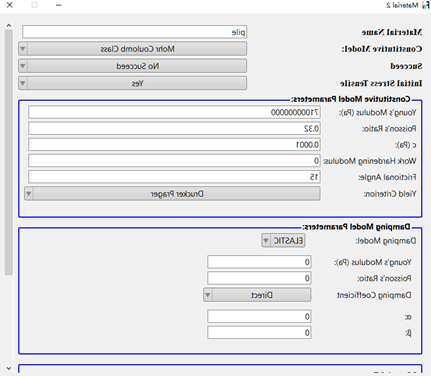Viewport: 431px width, 376px height.
Task: Click the constitutive Young's Modulus field 7100000000
Action: pos(174,113)
